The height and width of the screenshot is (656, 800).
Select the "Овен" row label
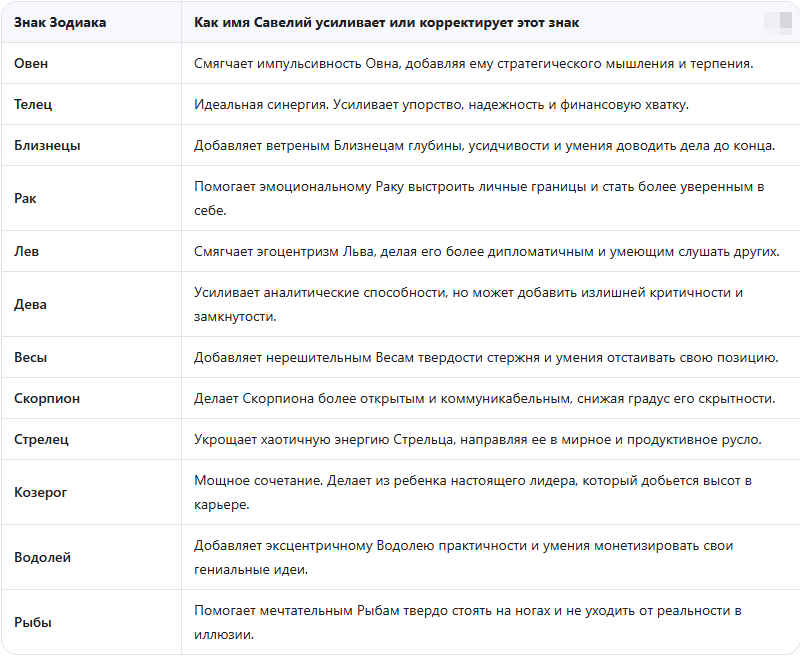pos(31,63)
